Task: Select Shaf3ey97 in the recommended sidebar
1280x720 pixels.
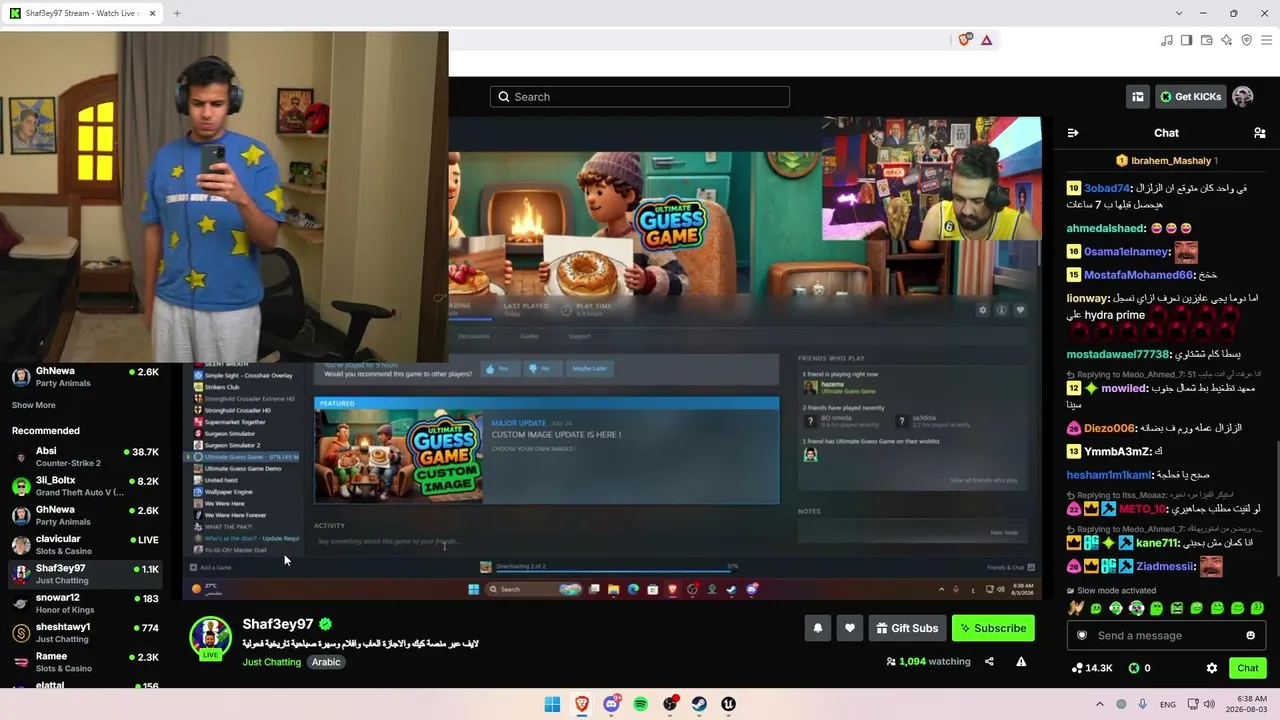Action: point(85,574)
